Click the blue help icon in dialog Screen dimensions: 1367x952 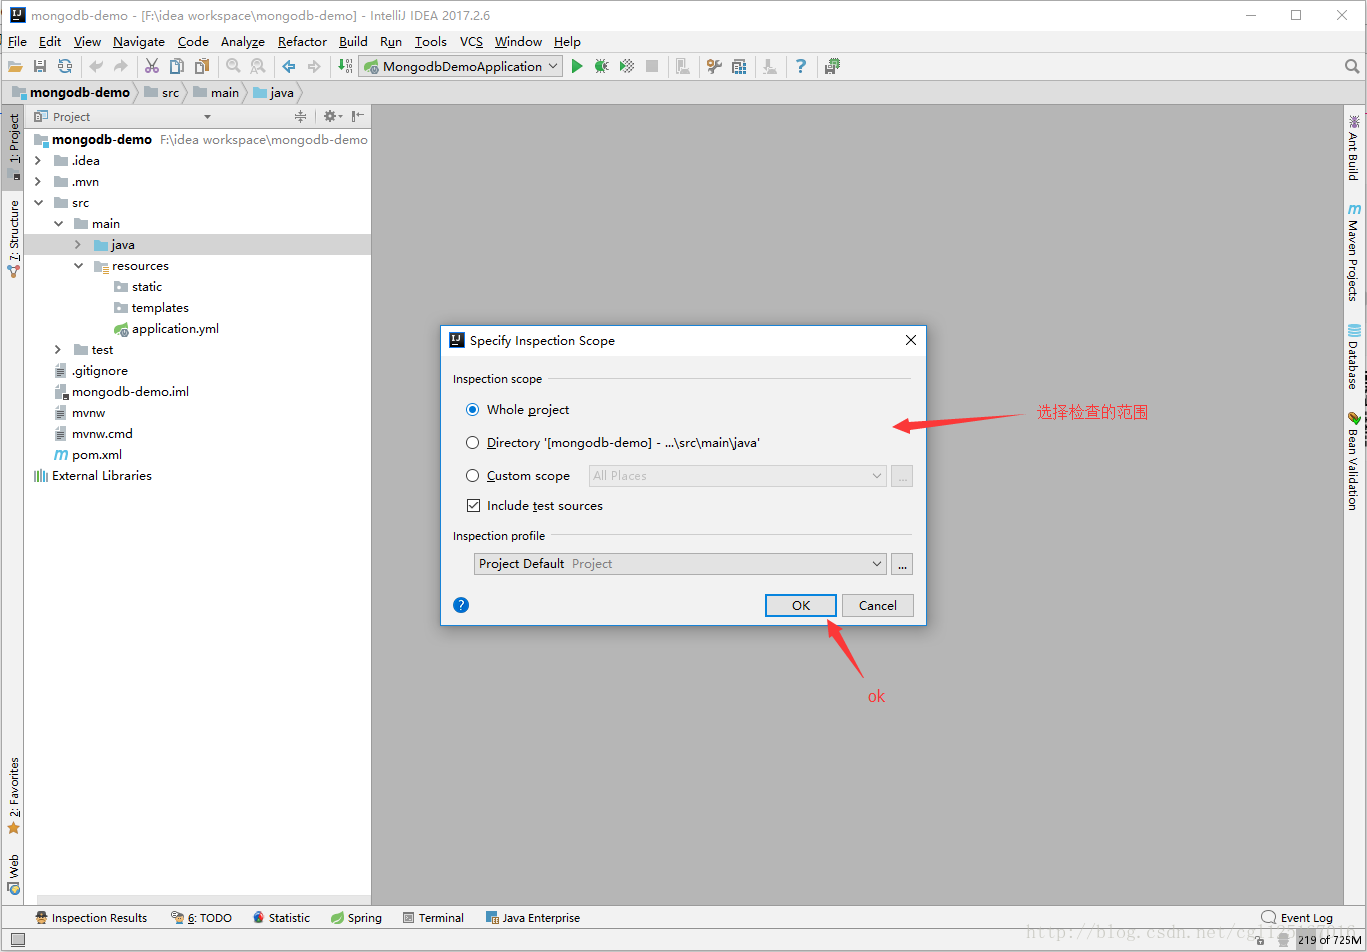461,605
